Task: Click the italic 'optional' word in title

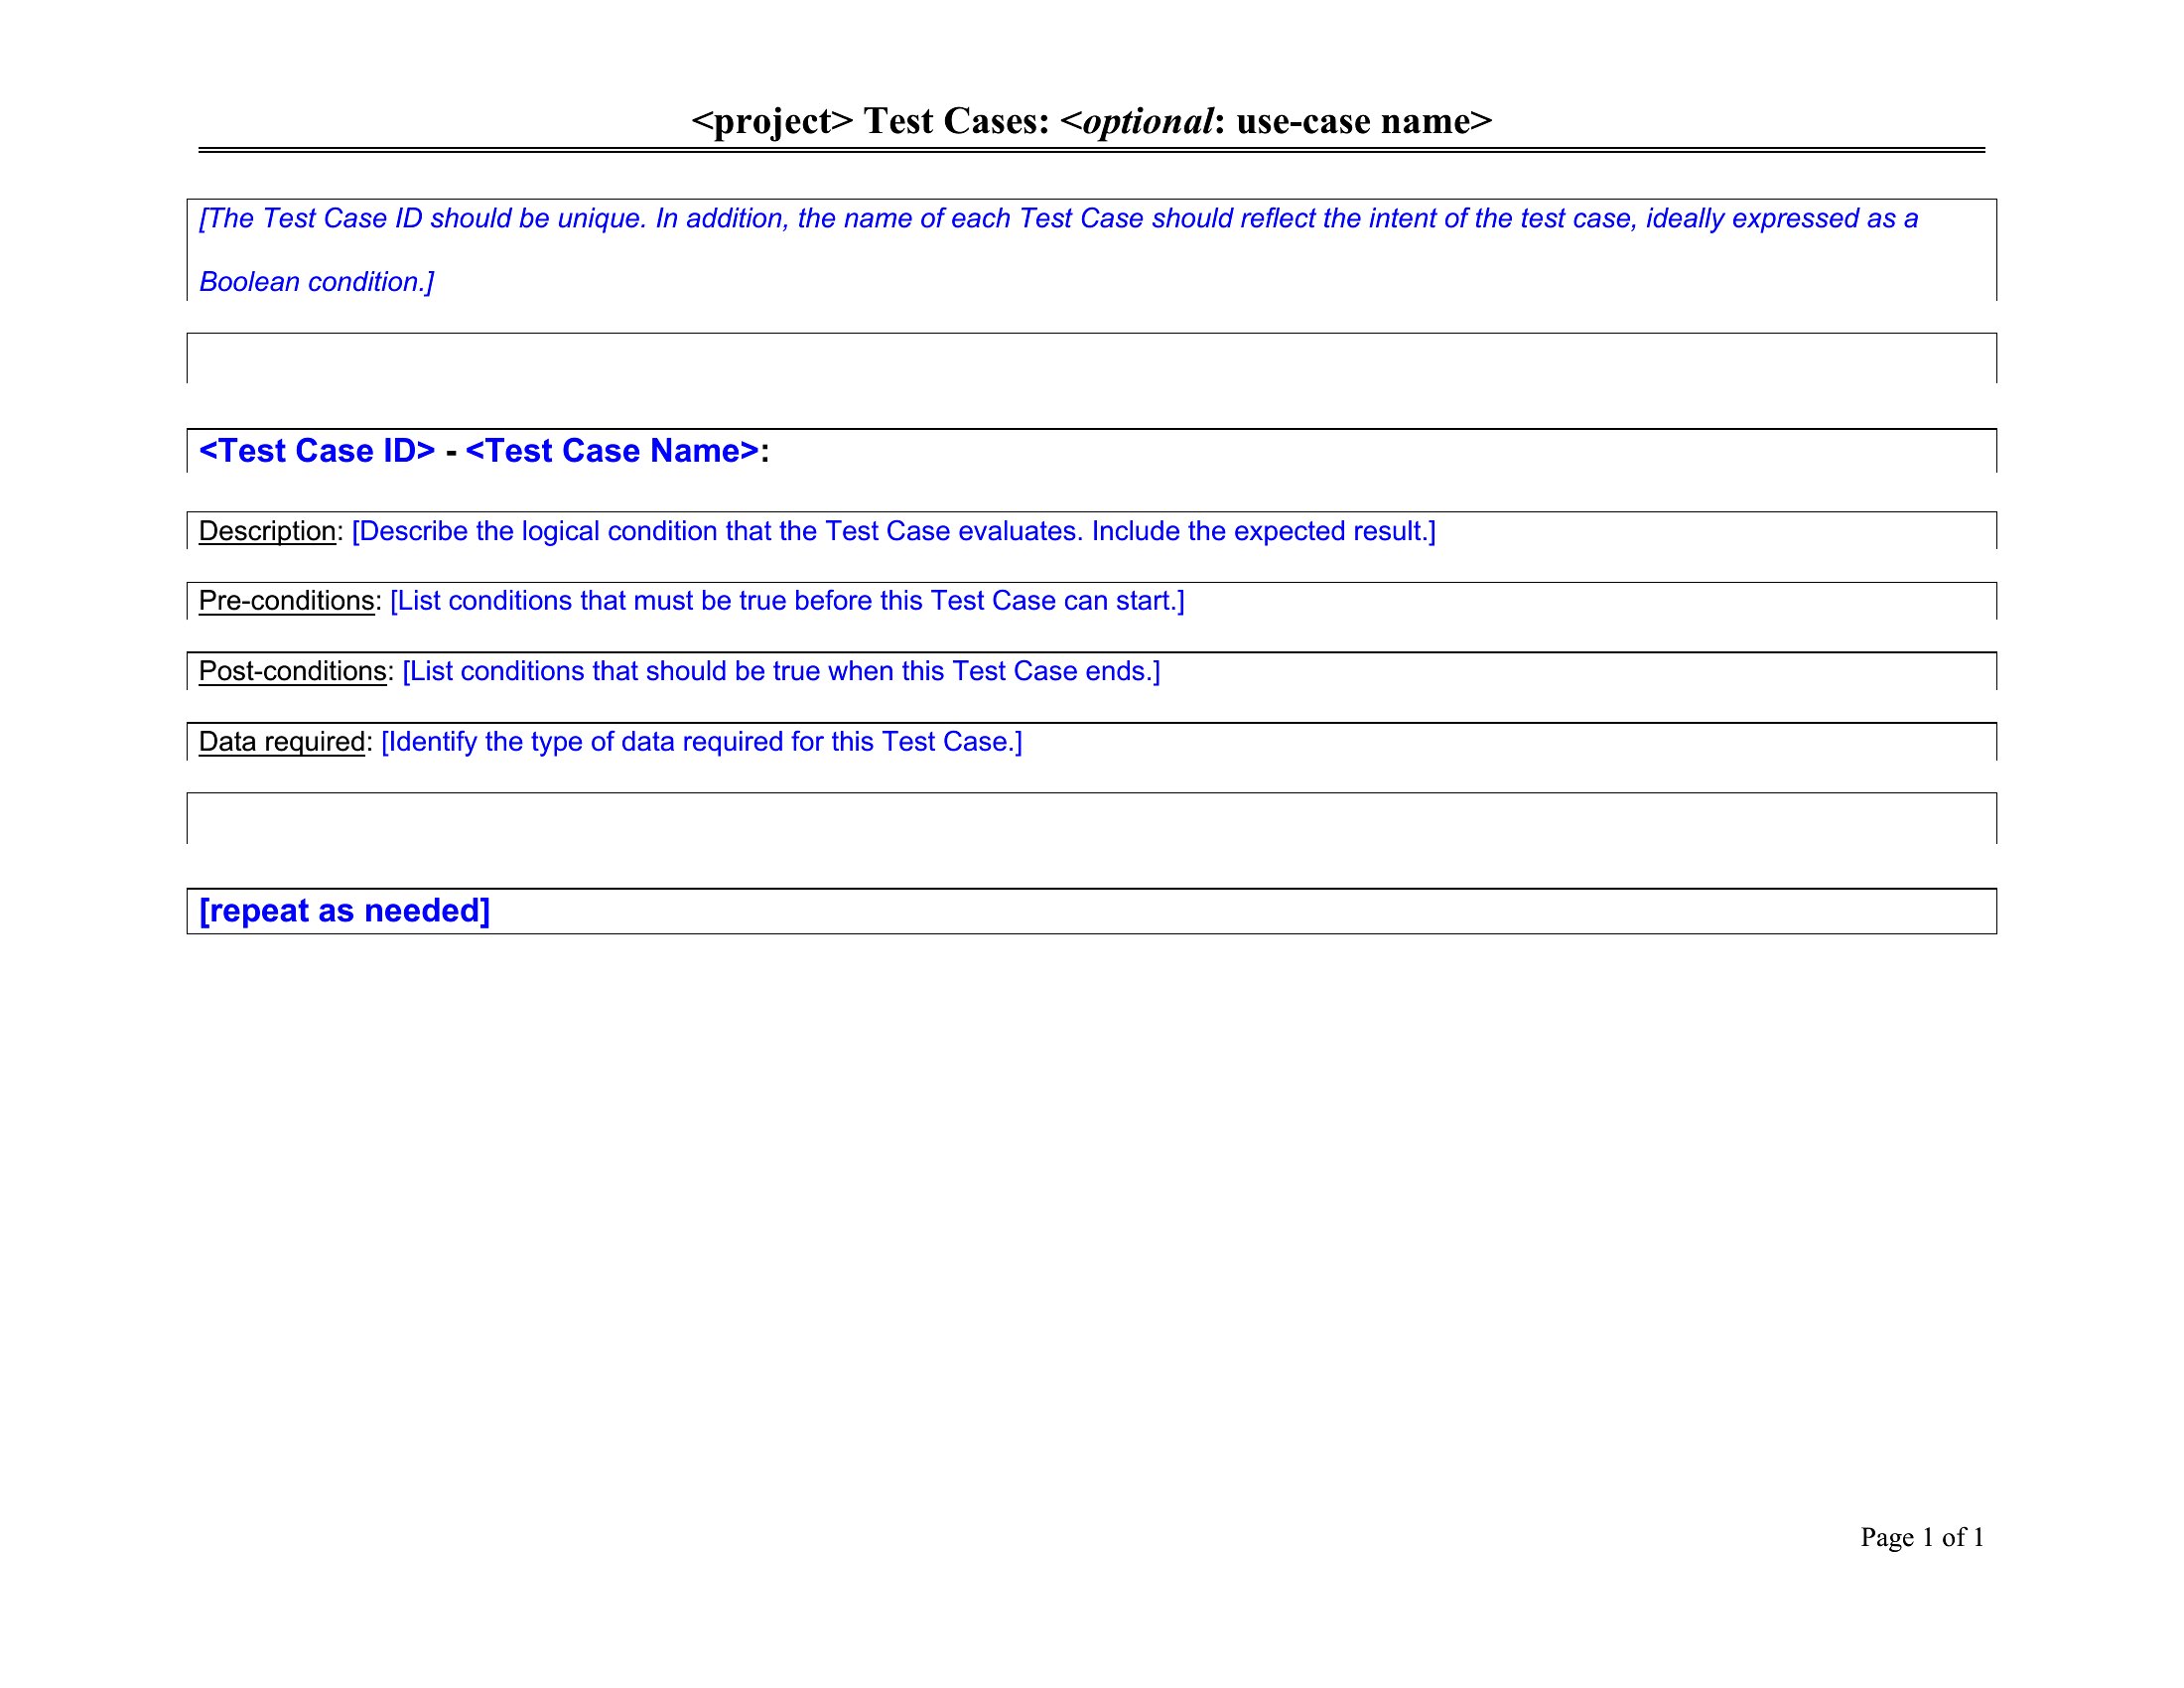Action: point(1148,121)
